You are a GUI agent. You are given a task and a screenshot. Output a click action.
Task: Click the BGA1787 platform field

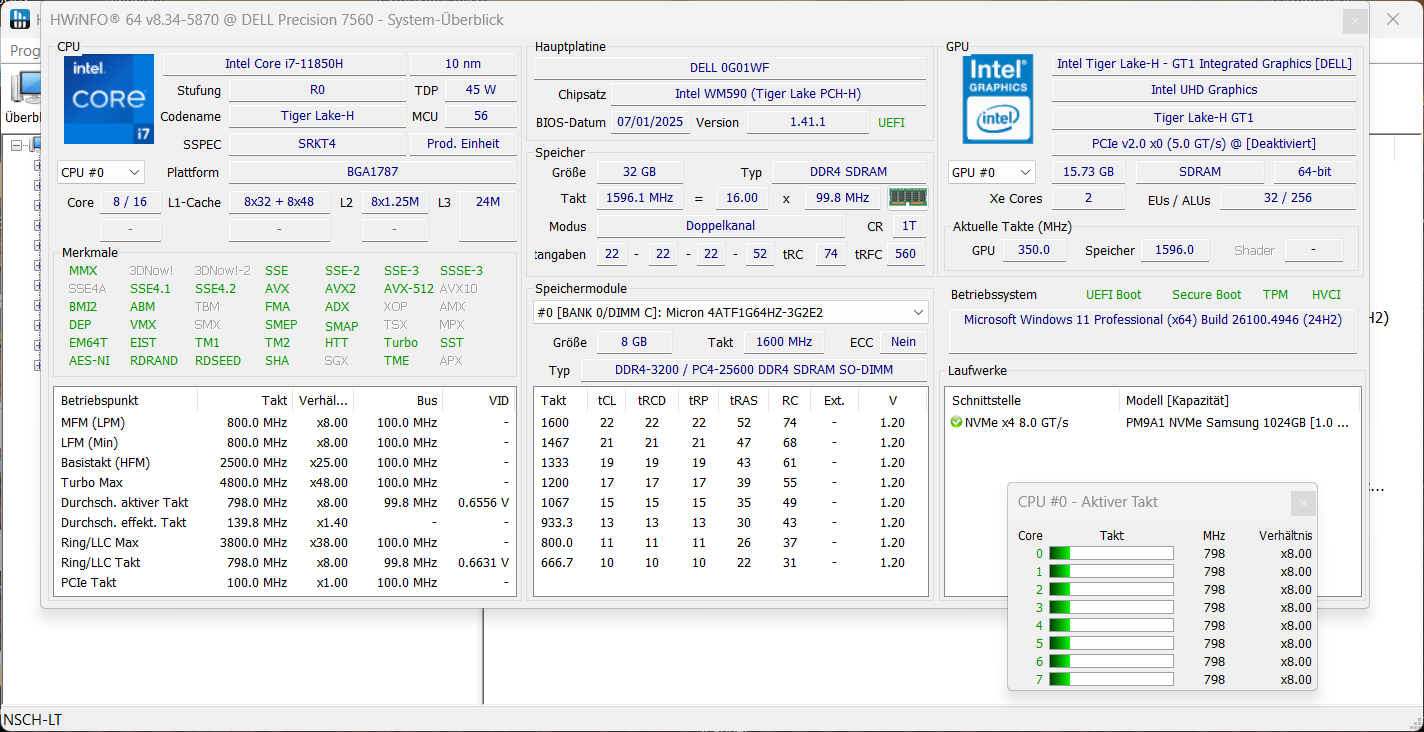pos(372,172)
